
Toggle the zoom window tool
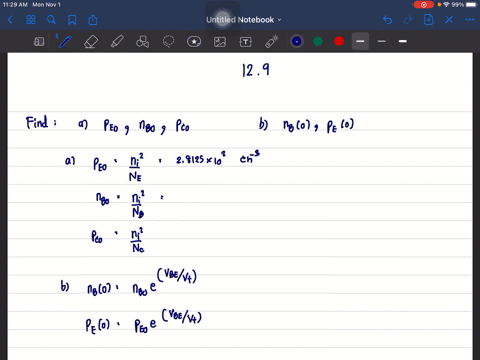[39, 42]
